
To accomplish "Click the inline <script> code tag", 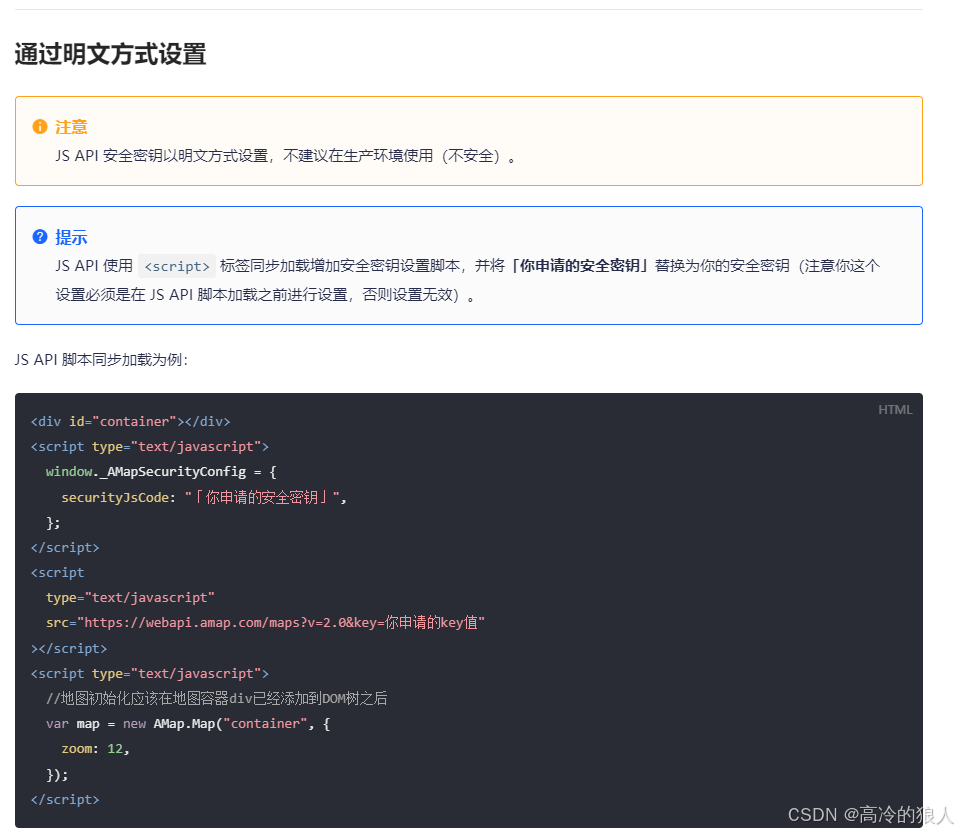I will tap(177, 266).
